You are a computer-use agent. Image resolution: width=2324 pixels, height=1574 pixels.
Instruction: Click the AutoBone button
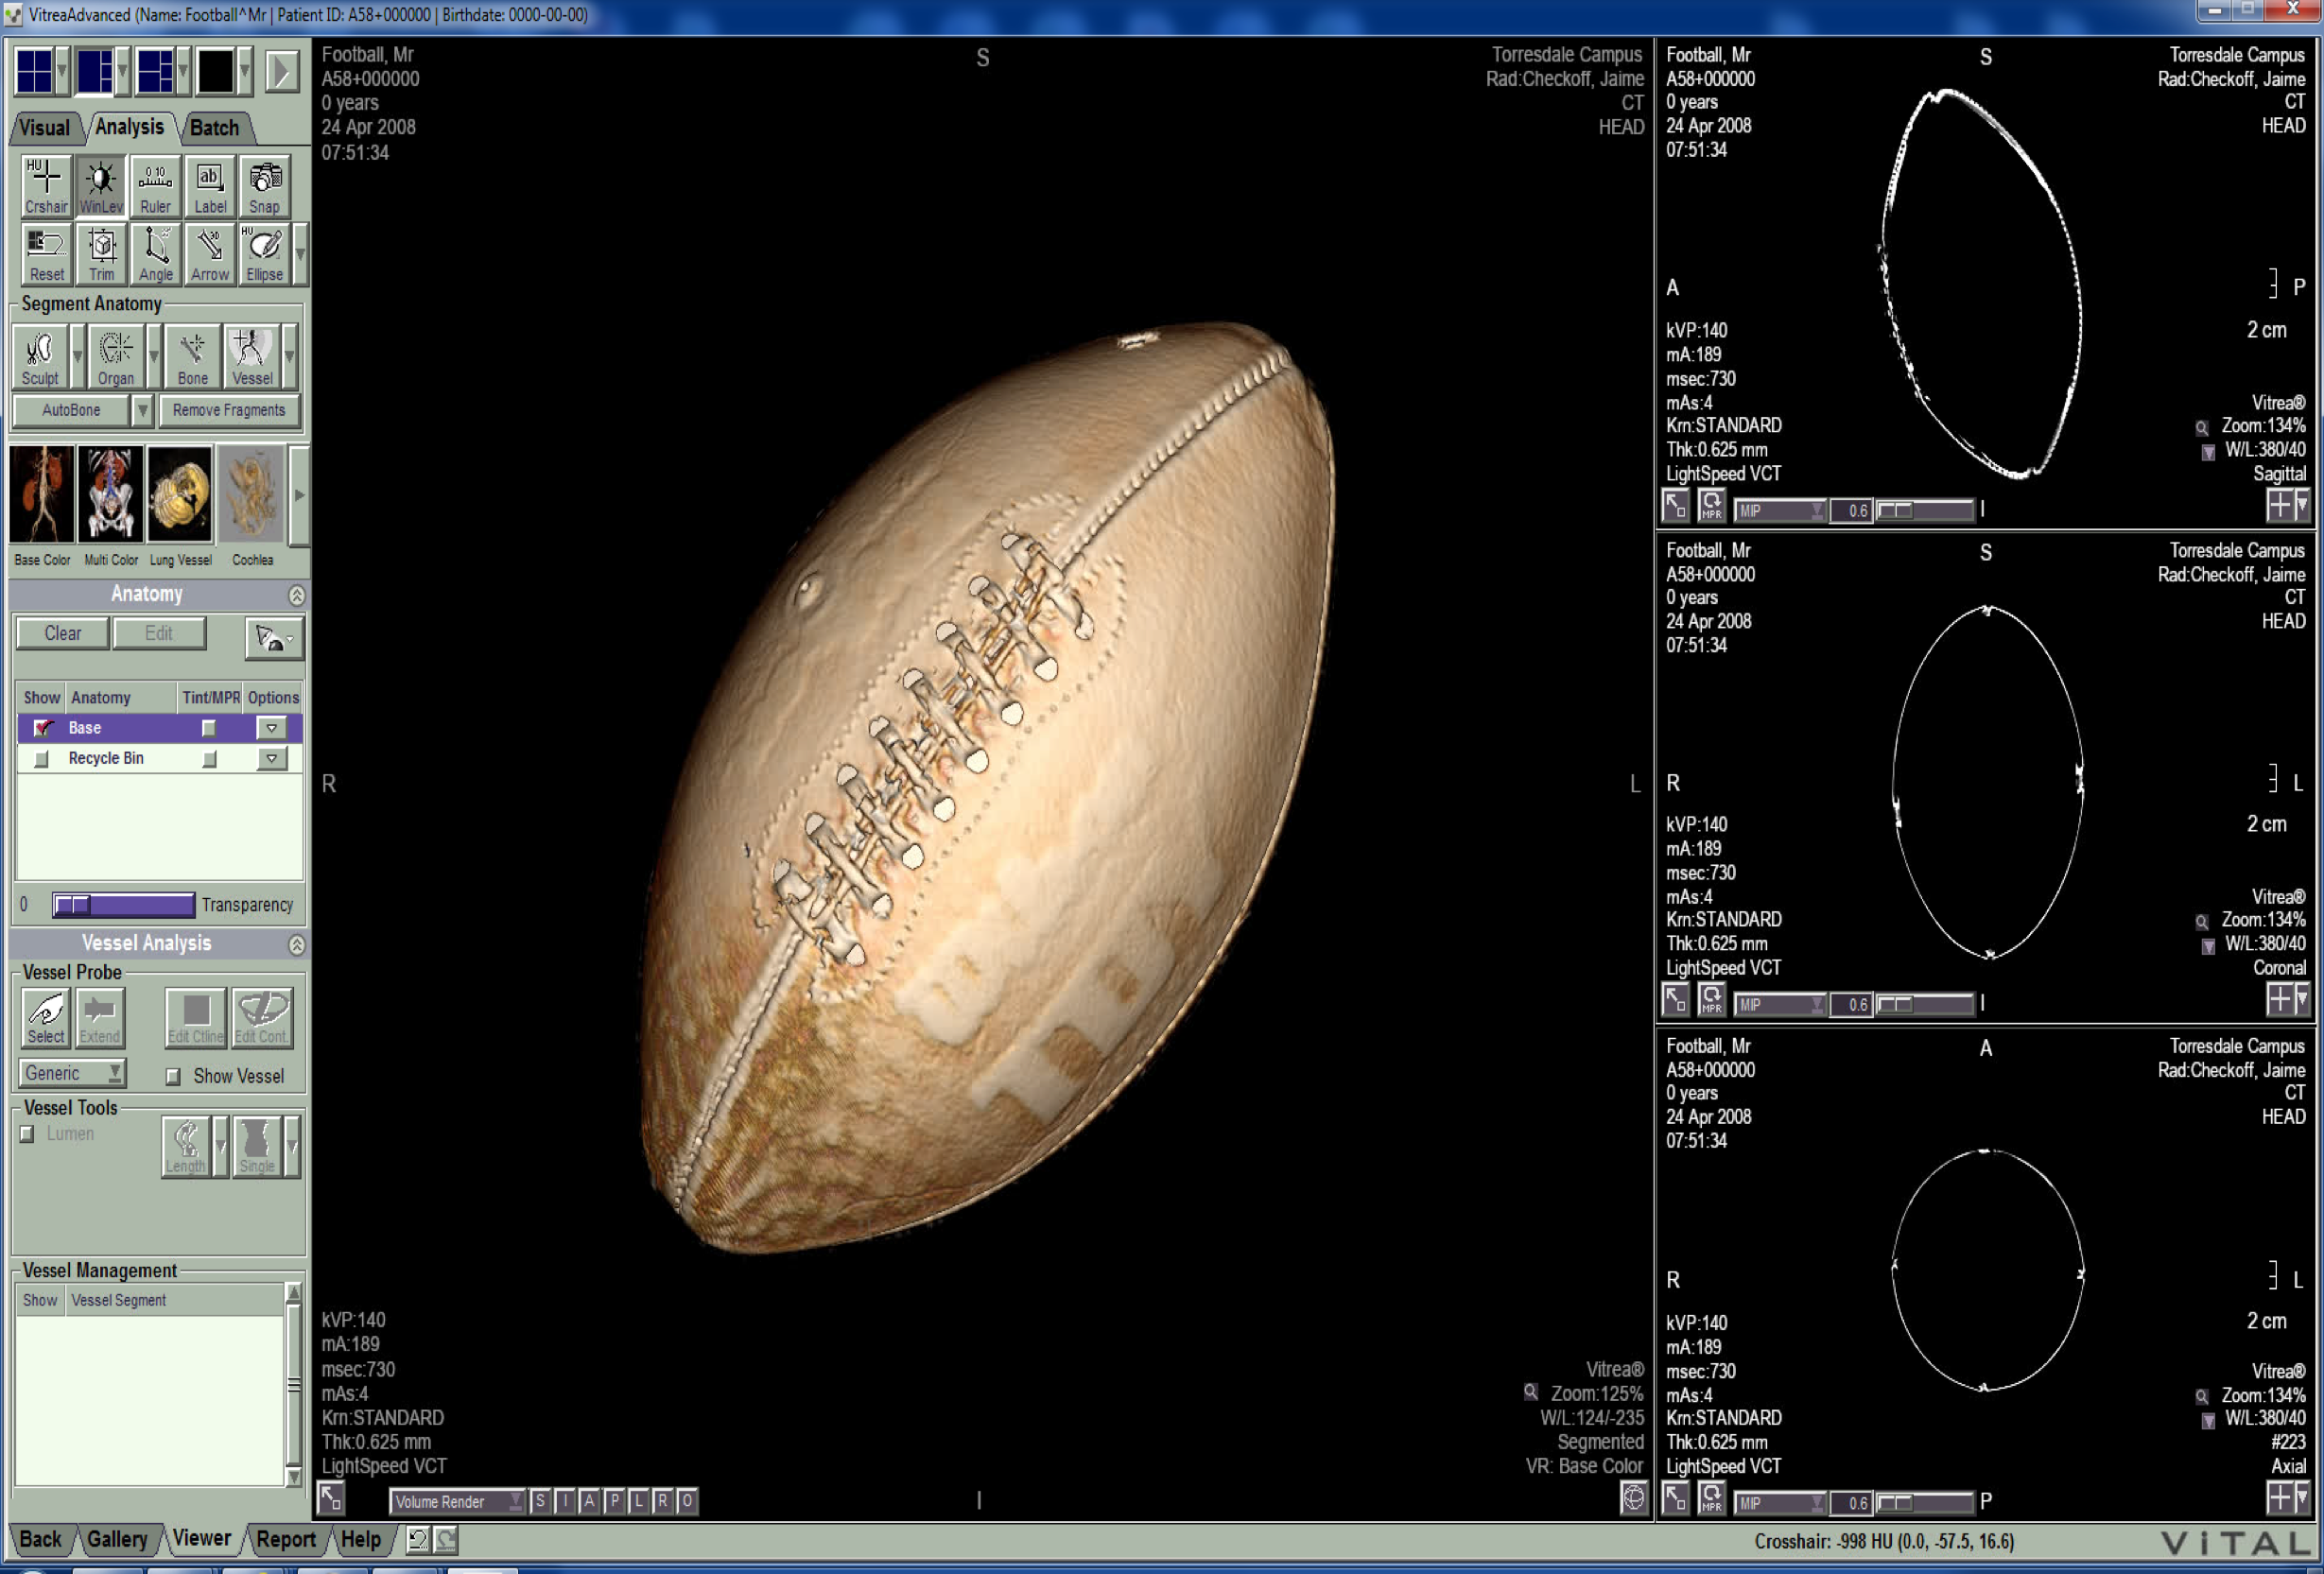coord(71,410)
